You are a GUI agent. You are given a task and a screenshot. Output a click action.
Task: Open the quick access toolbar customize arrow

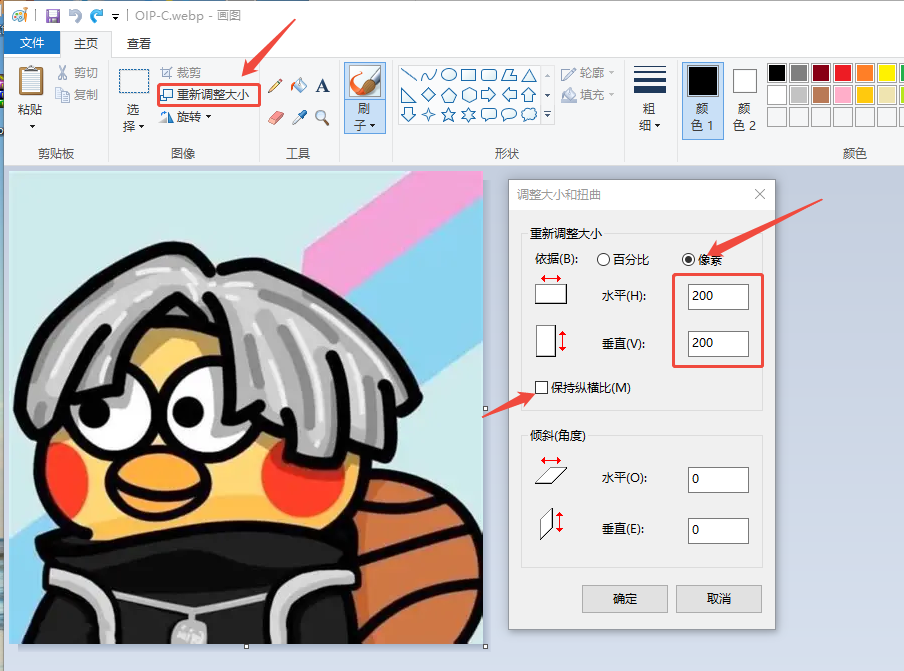pos(116,17)
